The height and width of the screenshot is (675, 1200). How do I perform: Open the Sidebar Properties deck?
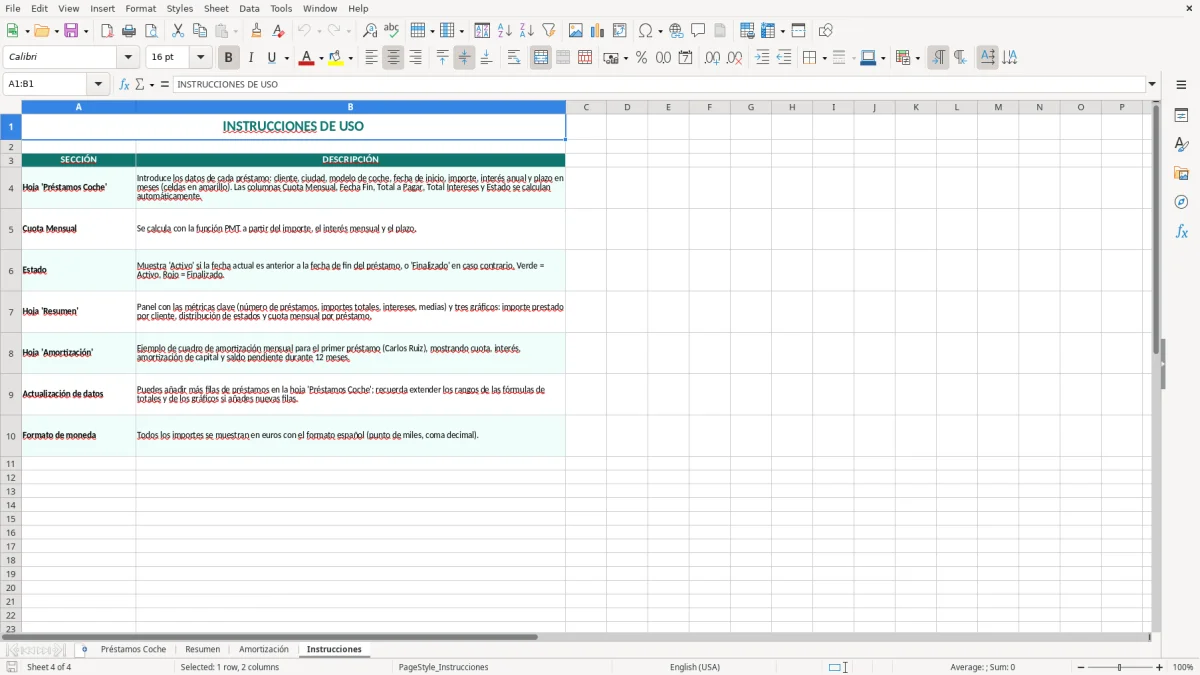[1181, 115]
